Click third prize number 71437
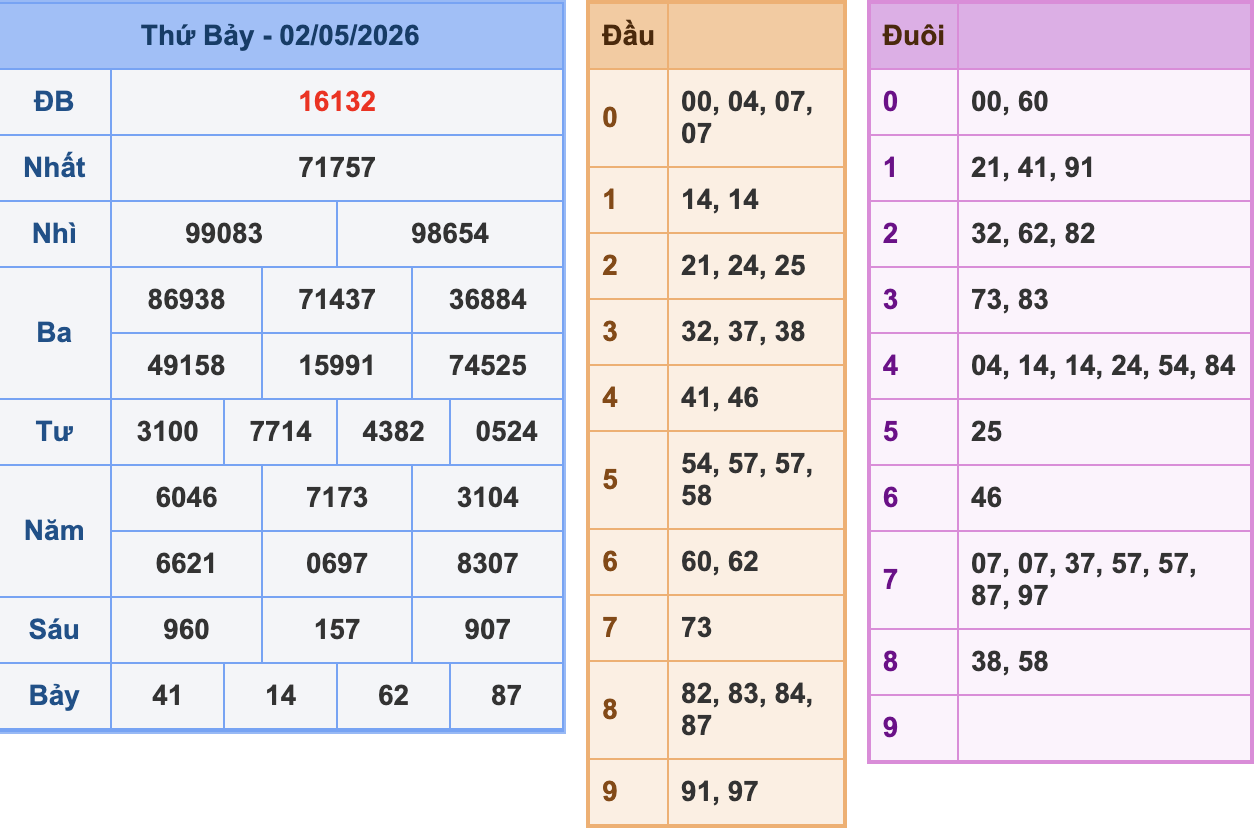Viewport: 1254px width, 836px height. click(x=337, y=300)
